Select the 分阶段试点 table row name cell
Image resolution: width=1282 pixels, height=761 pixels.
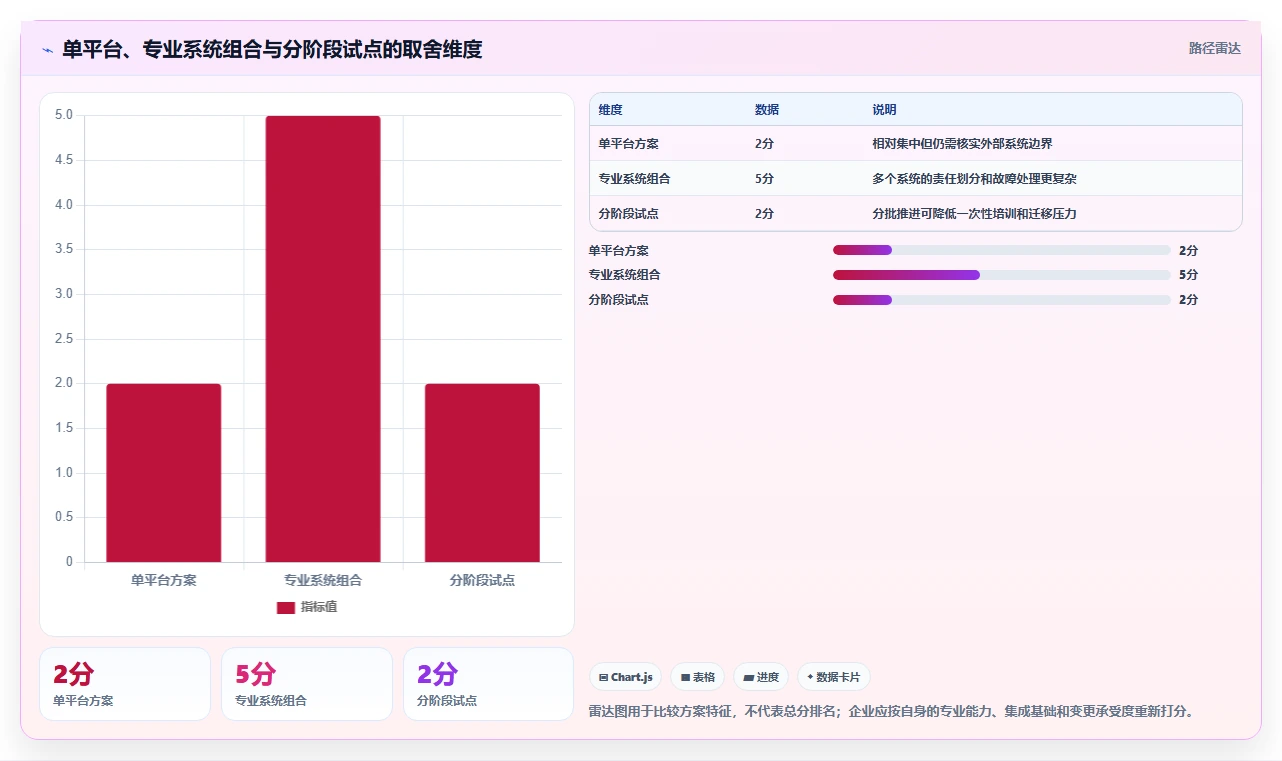pos(628,214)
